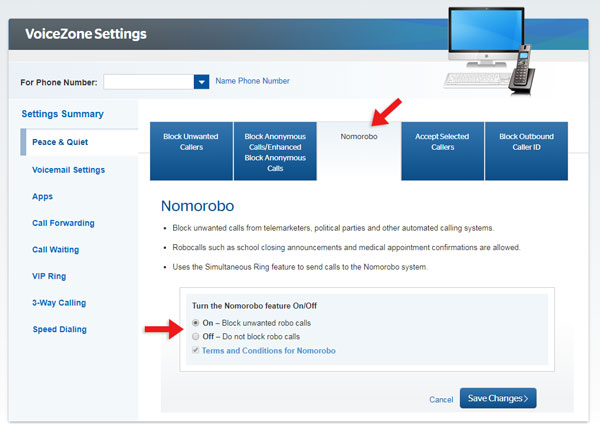600x424 pixels.
Task: Click the bullet text about telemarketers
Action: [x=333, y=228]
